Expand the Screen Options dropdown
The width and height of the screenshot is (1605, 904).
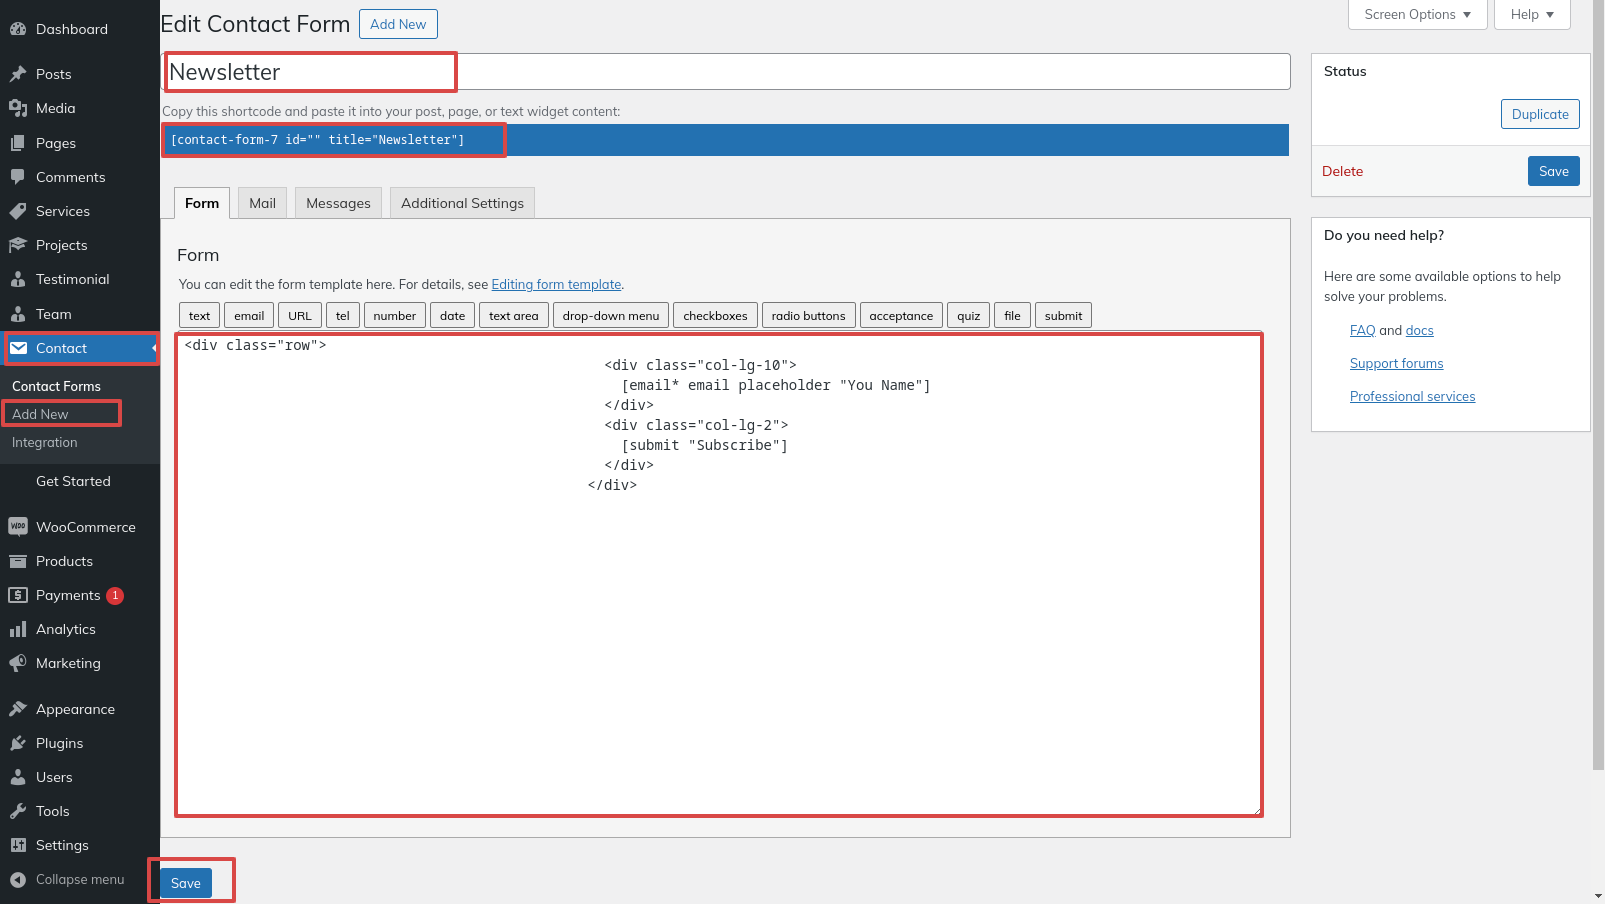[1417, 14]
